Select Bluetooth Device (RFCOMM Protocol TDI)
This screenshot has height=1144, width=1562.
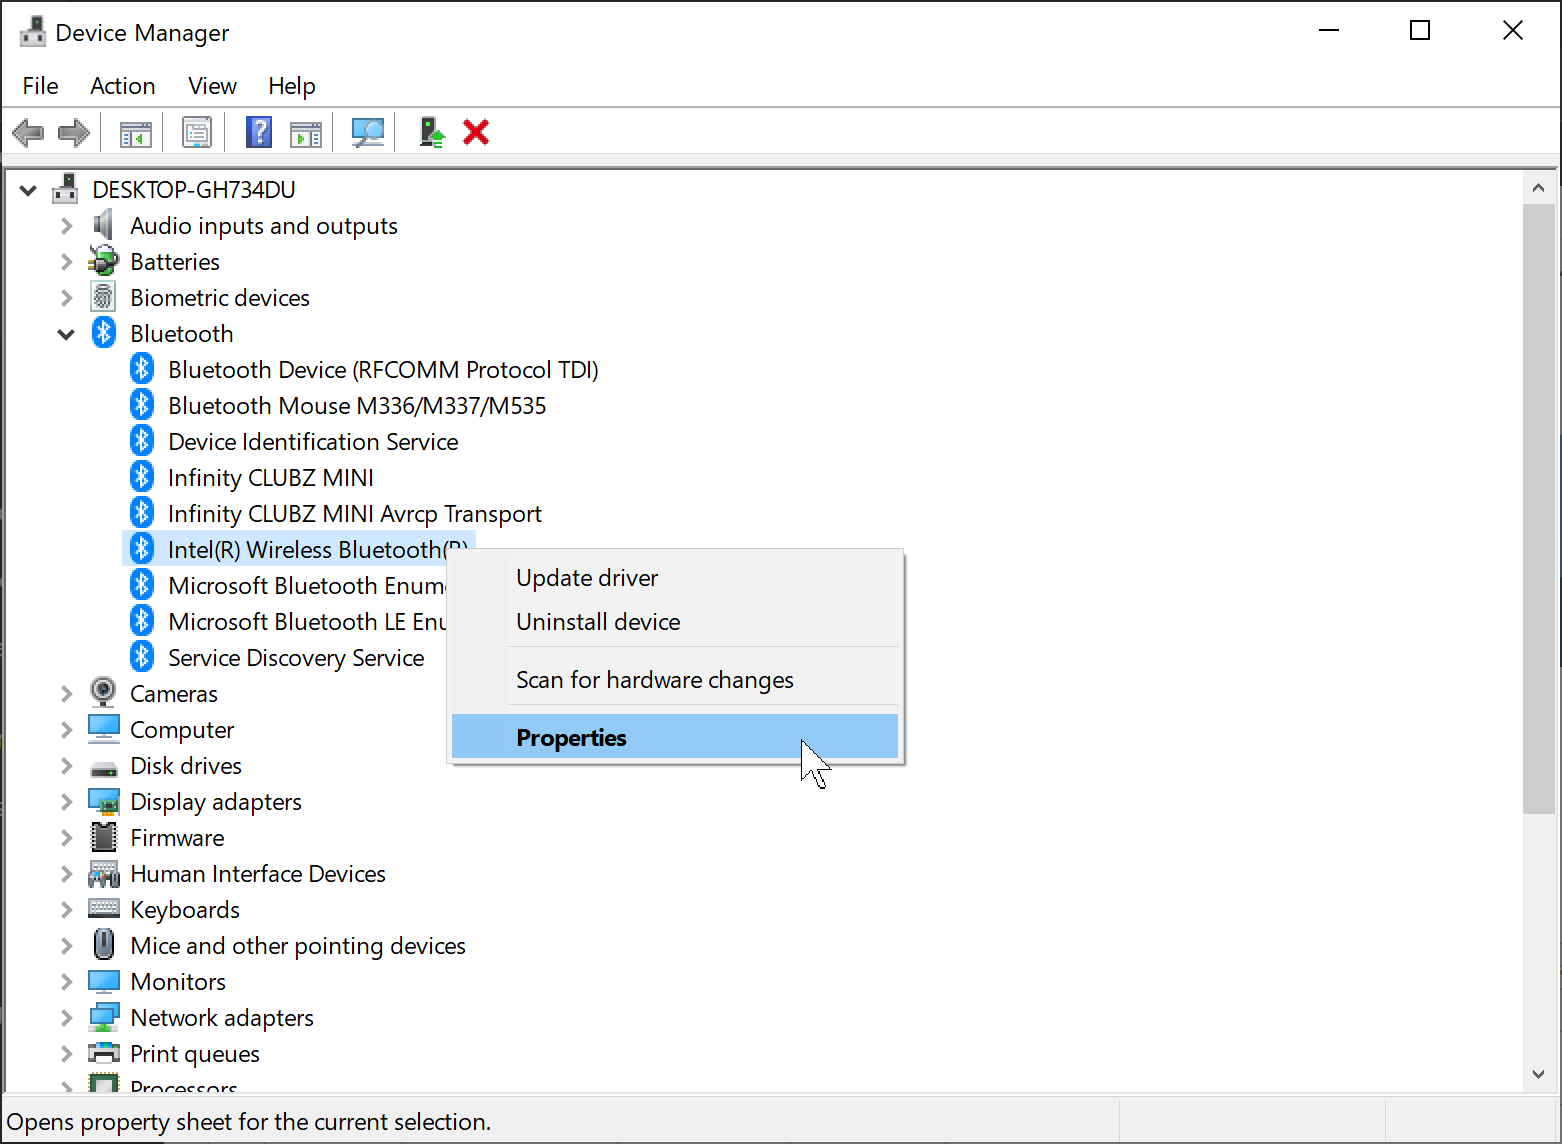tap(383, 370)
